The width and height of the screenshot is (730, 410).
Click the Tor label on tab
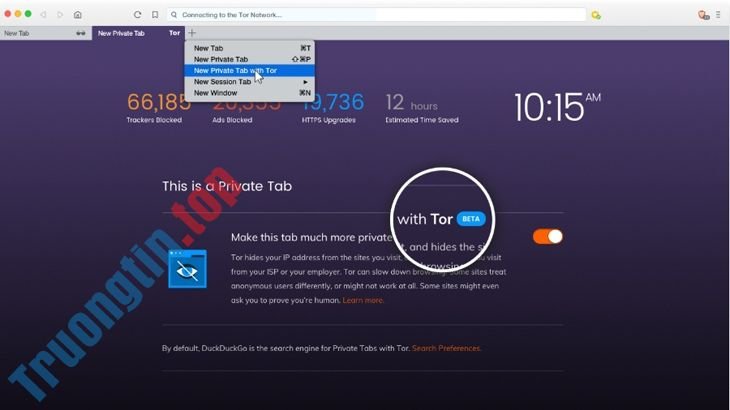[174, 33]
